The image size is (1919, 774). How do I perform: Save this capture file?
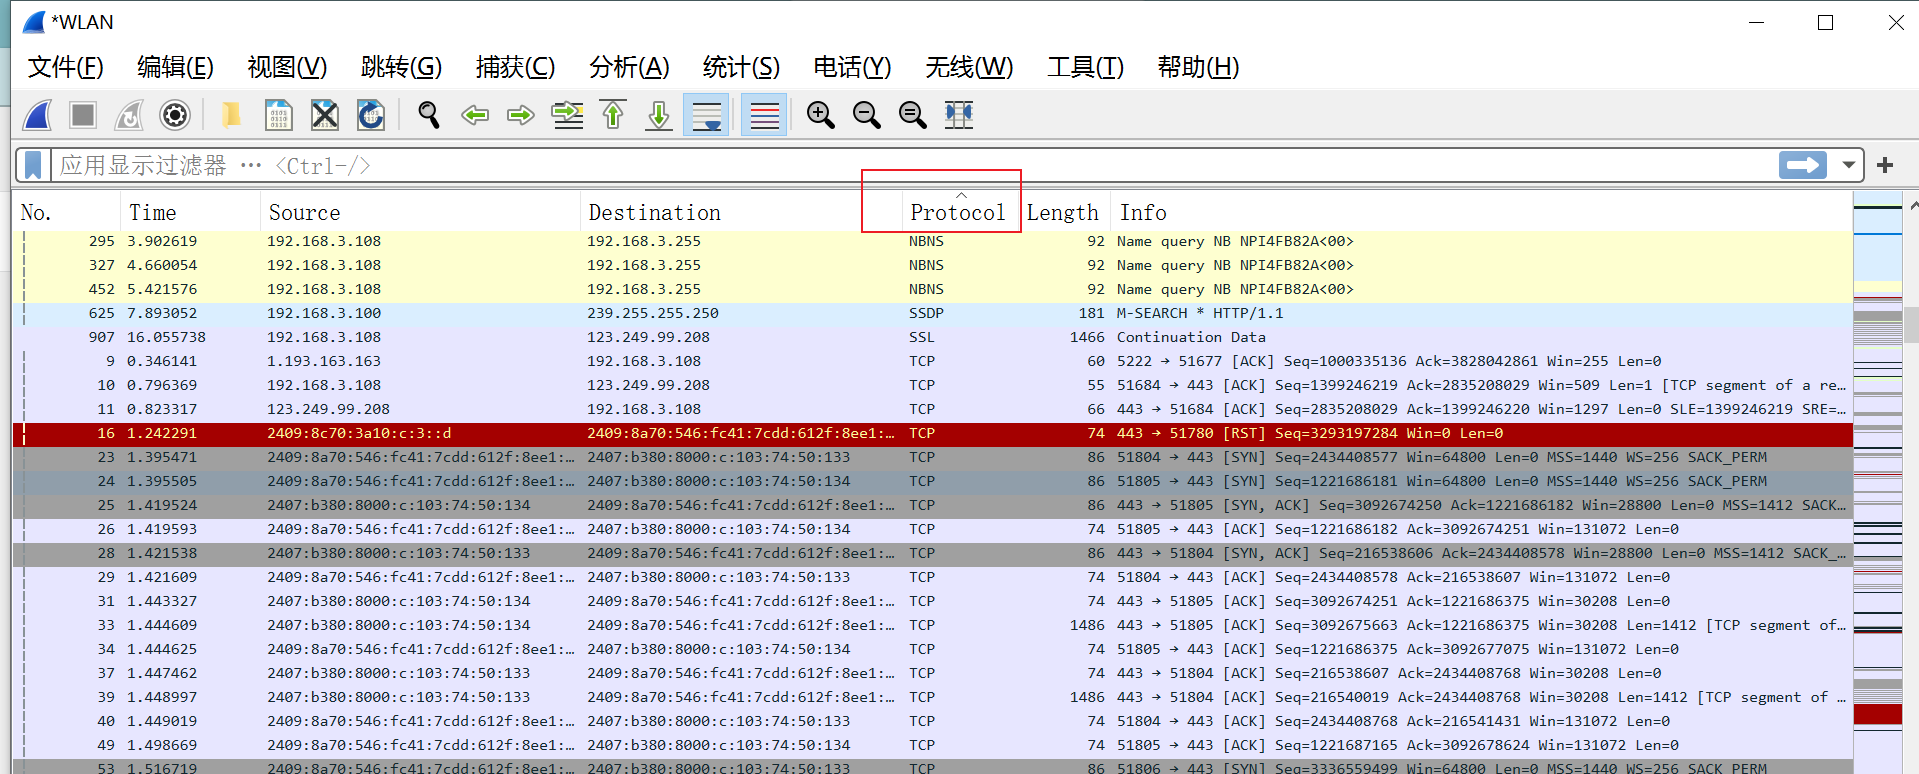pyautogui.click(x=278, y=115)
